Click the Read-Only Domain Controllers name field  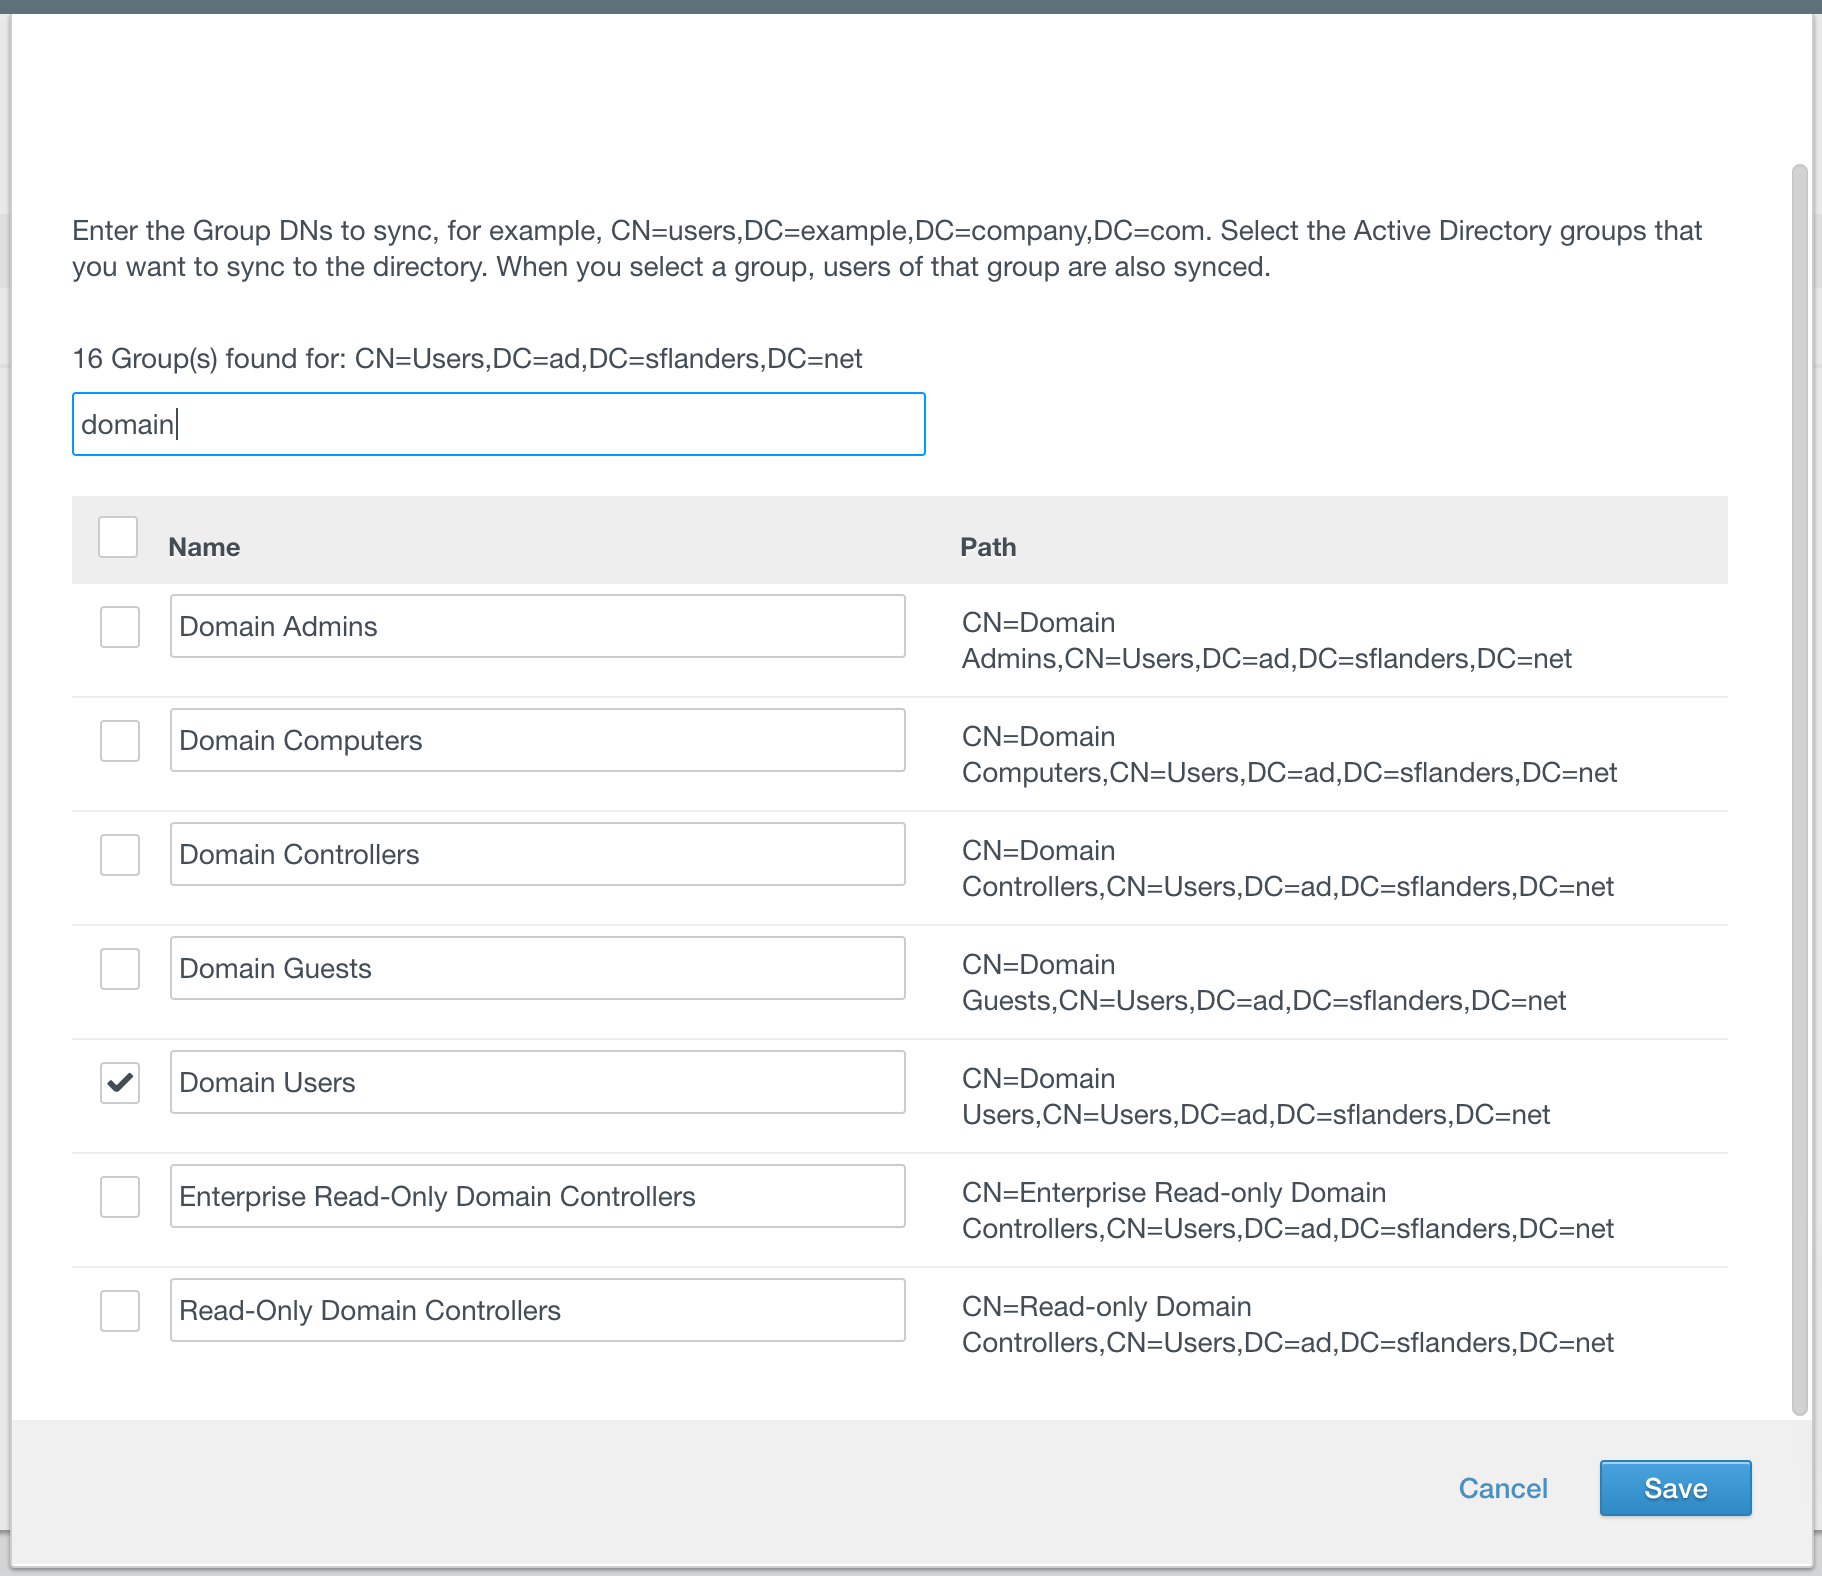pyautogui.click(x=537, y=1311)
